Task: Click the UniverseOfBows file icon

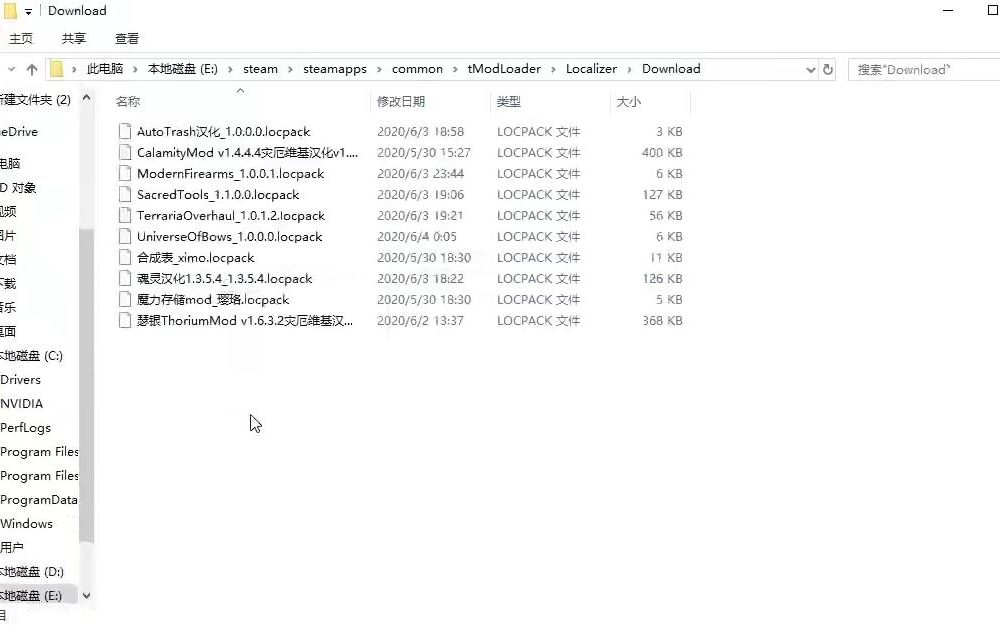Action: 124,237
